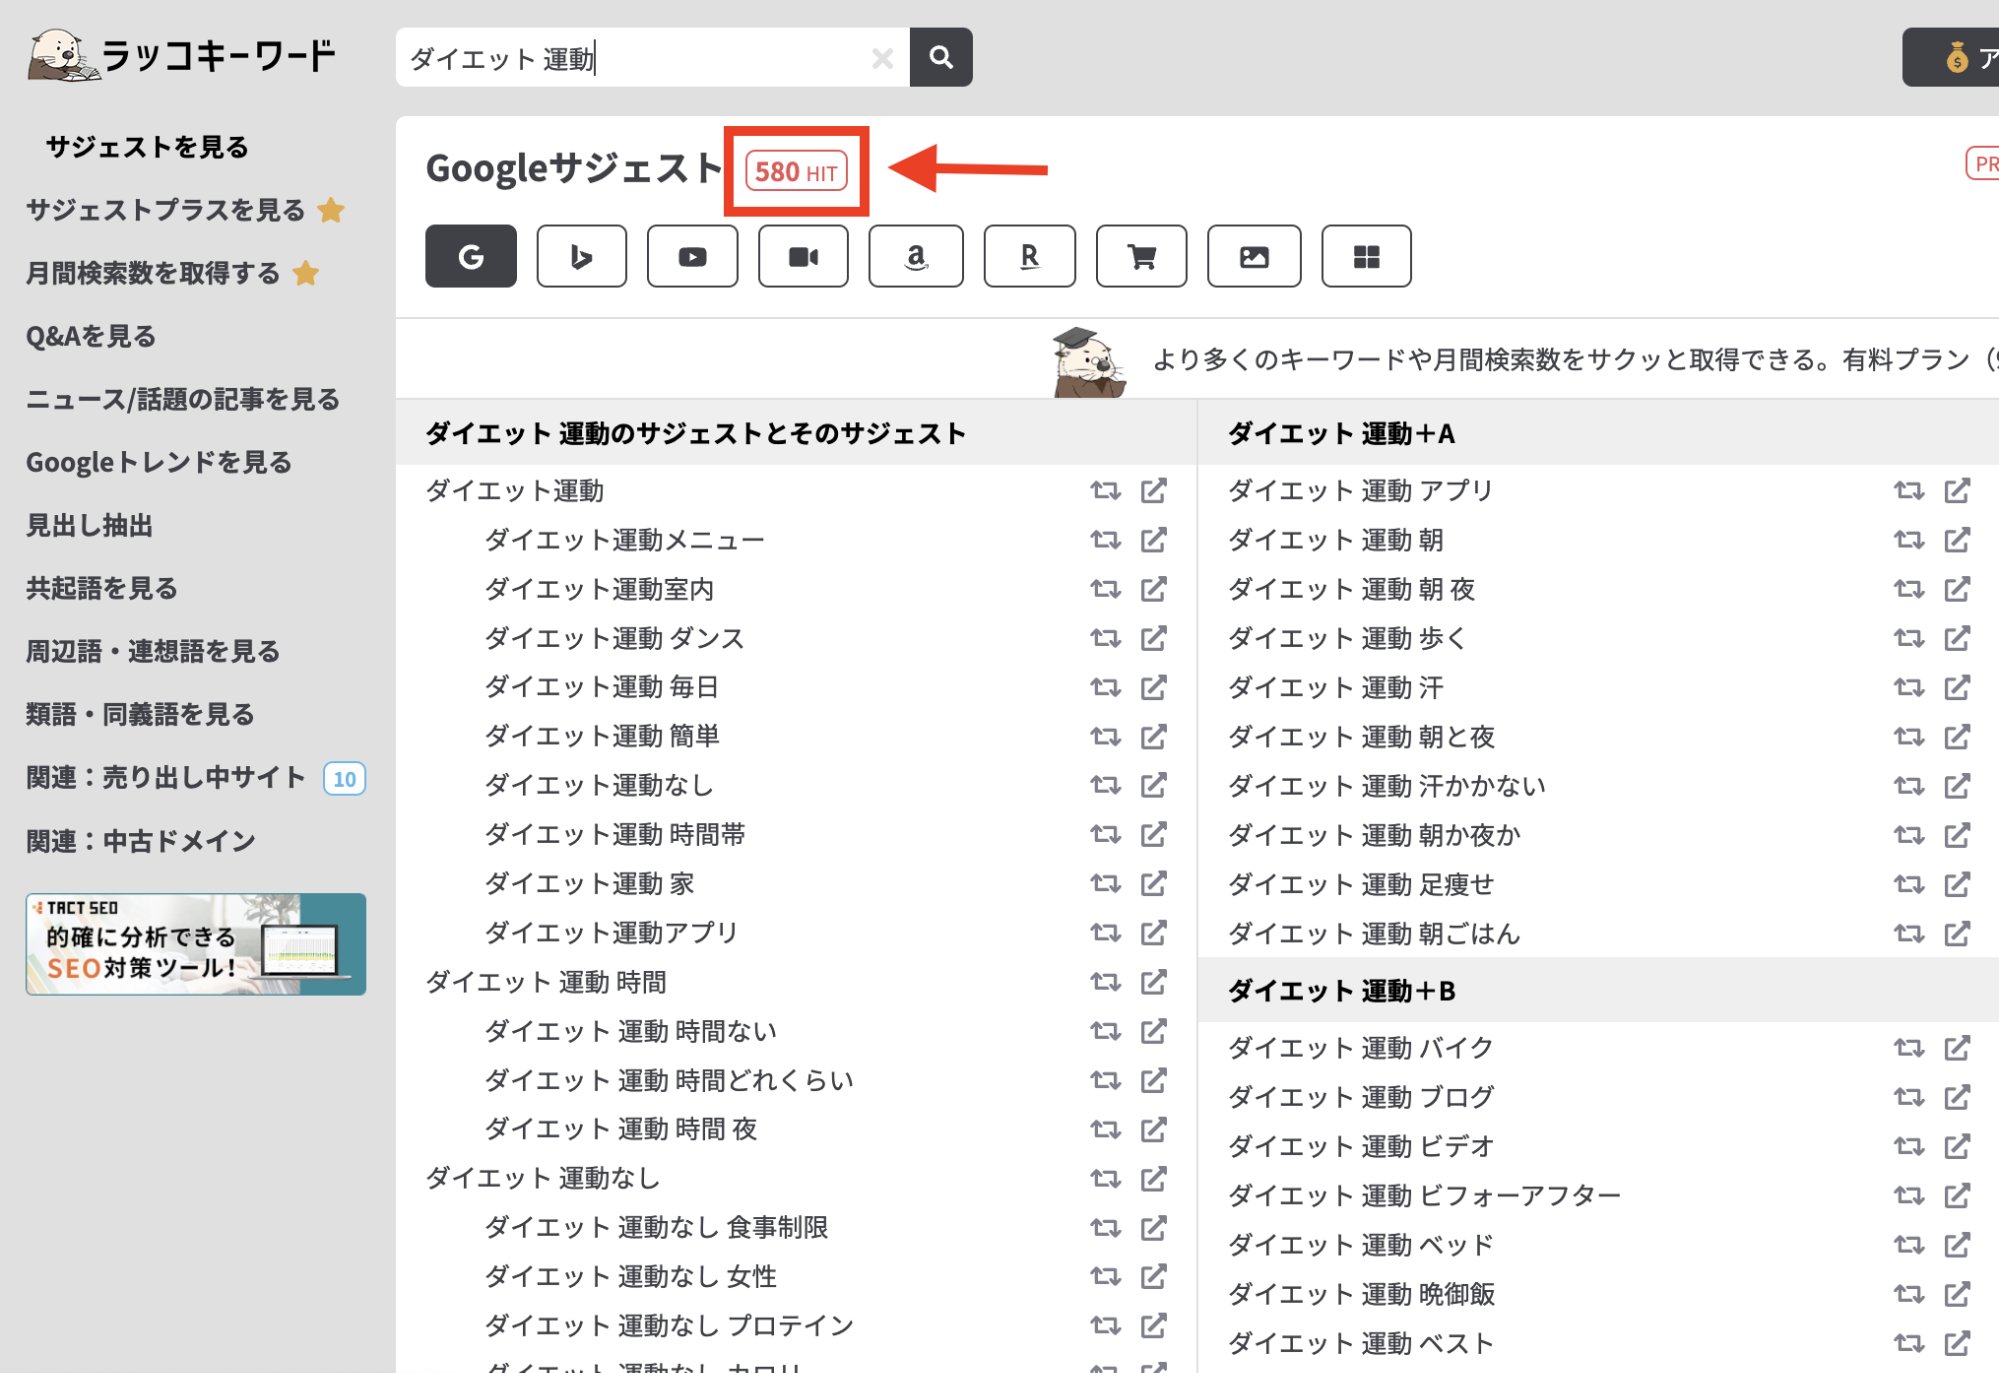Select the Amazon suggest source icon

click(x=915, y=257)
